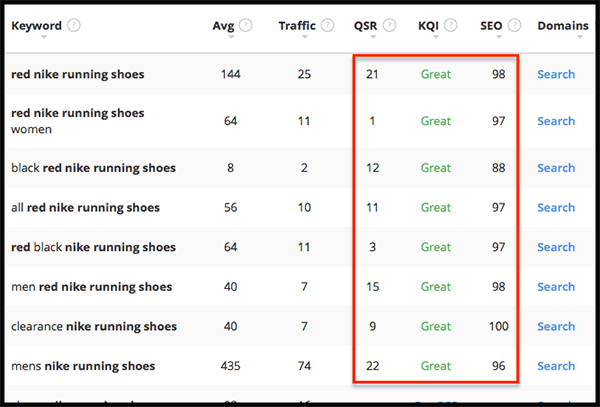Select keyword 'red nike running shoes women'
Viewport: 600px width, 407px height.
click(x=78, y=121)
